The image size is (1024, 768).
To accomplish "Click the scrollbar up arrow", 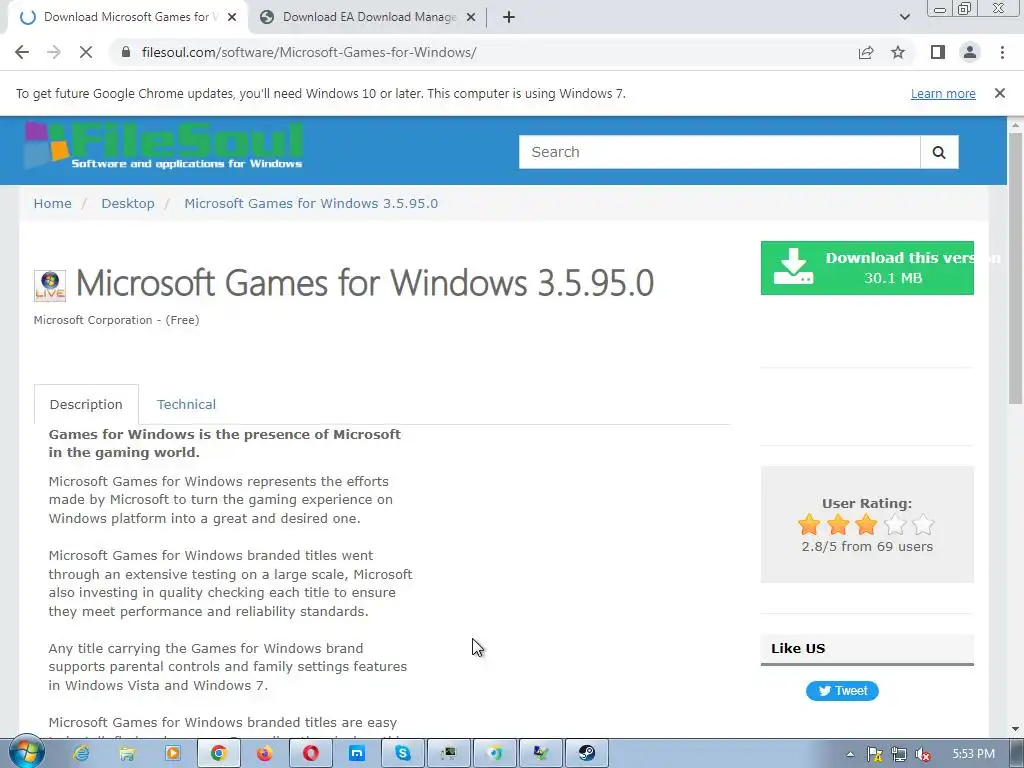I will (1016, 125).
